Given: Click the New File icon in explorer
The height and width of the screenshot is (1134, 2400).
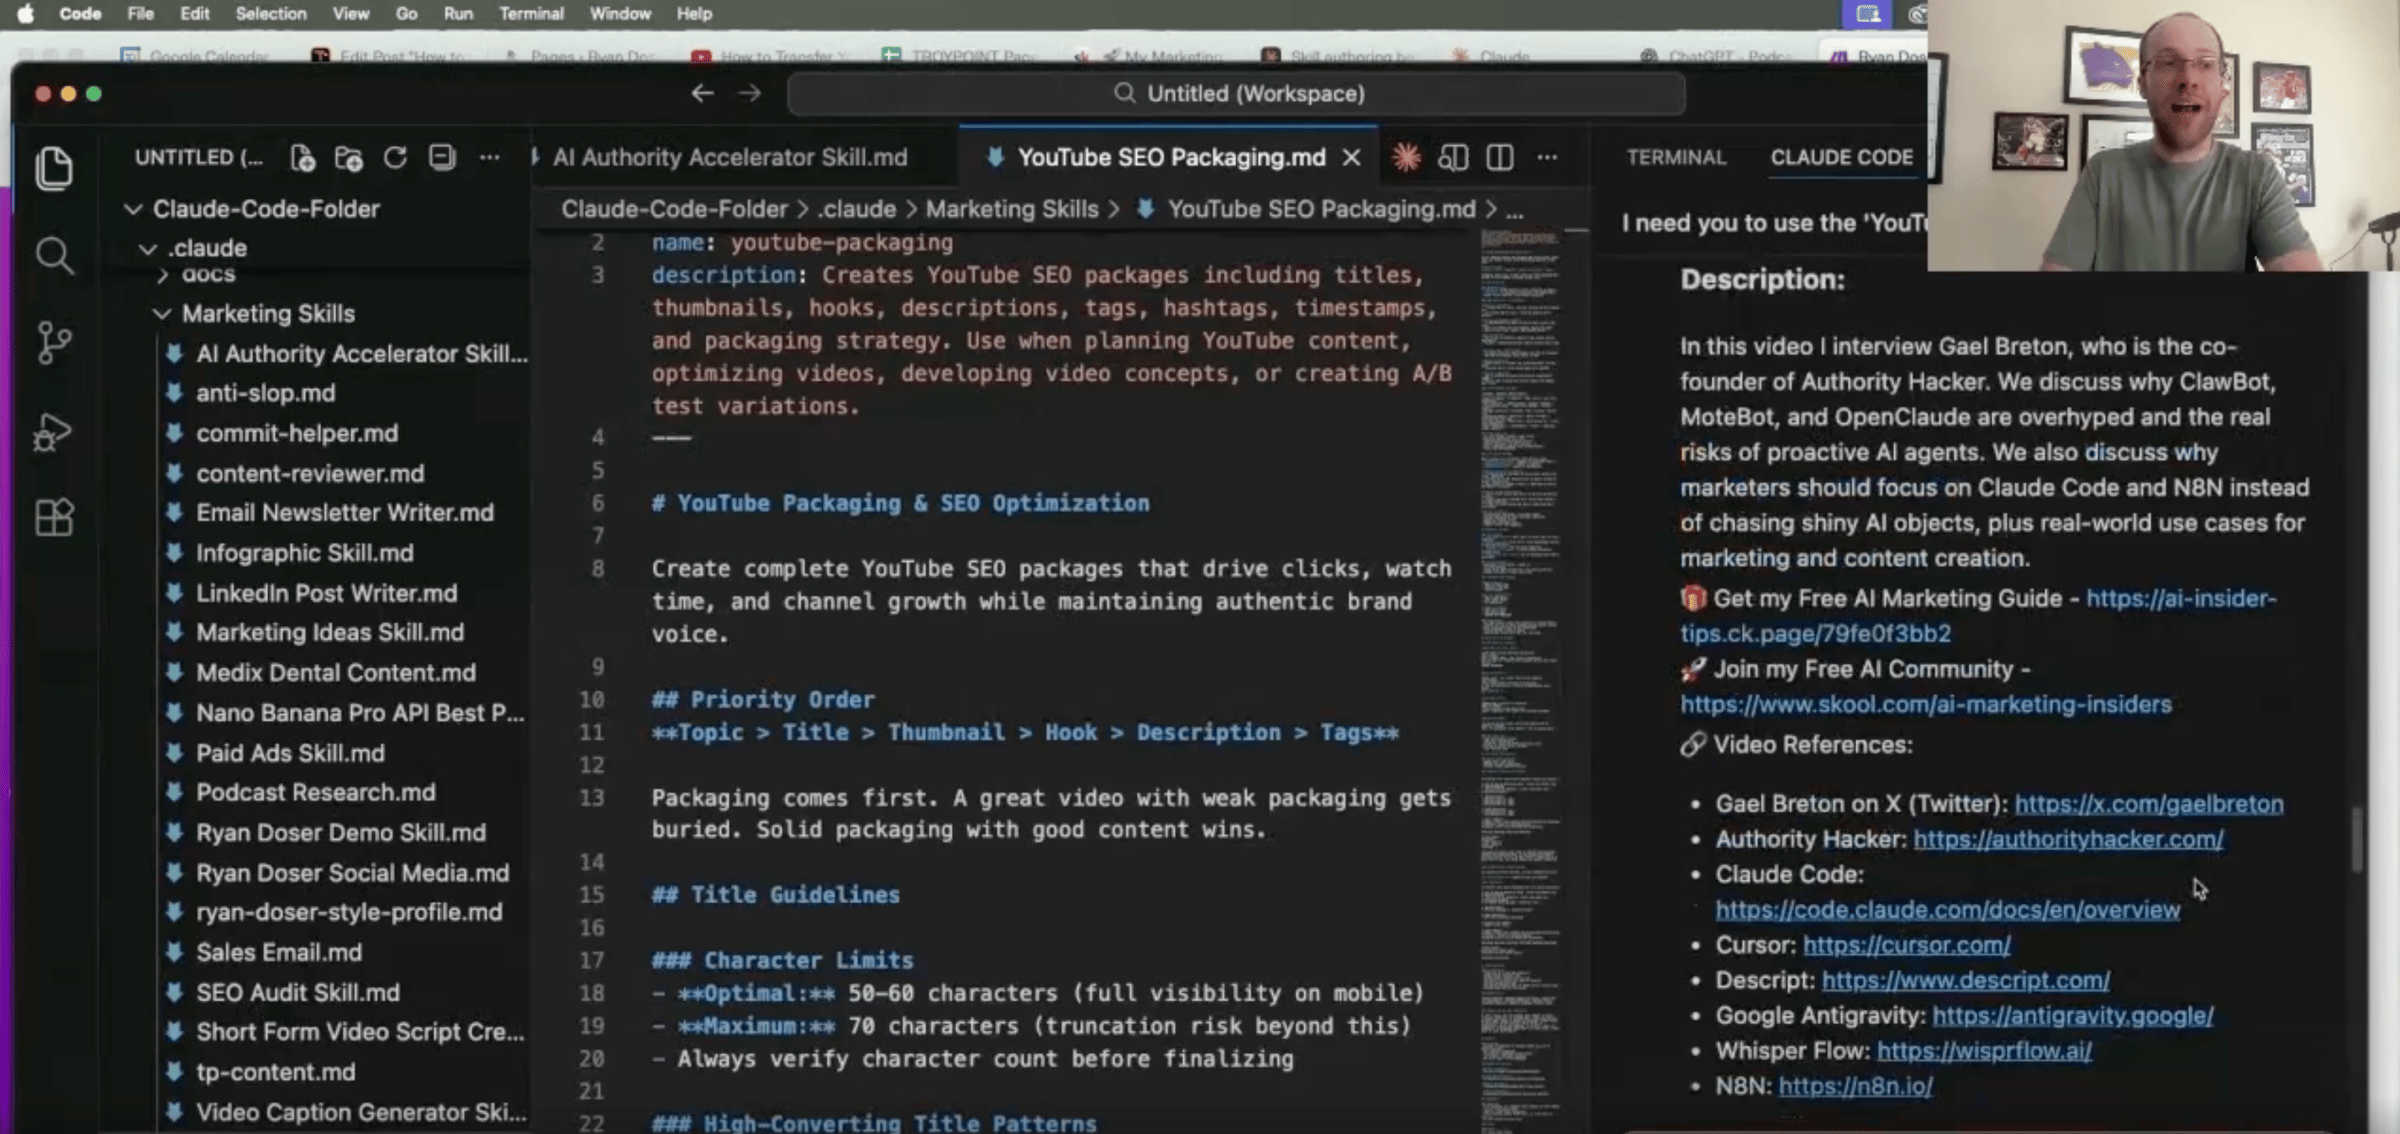Looking at the screenshot, I should pyautogui.click(x=302, y=158).
